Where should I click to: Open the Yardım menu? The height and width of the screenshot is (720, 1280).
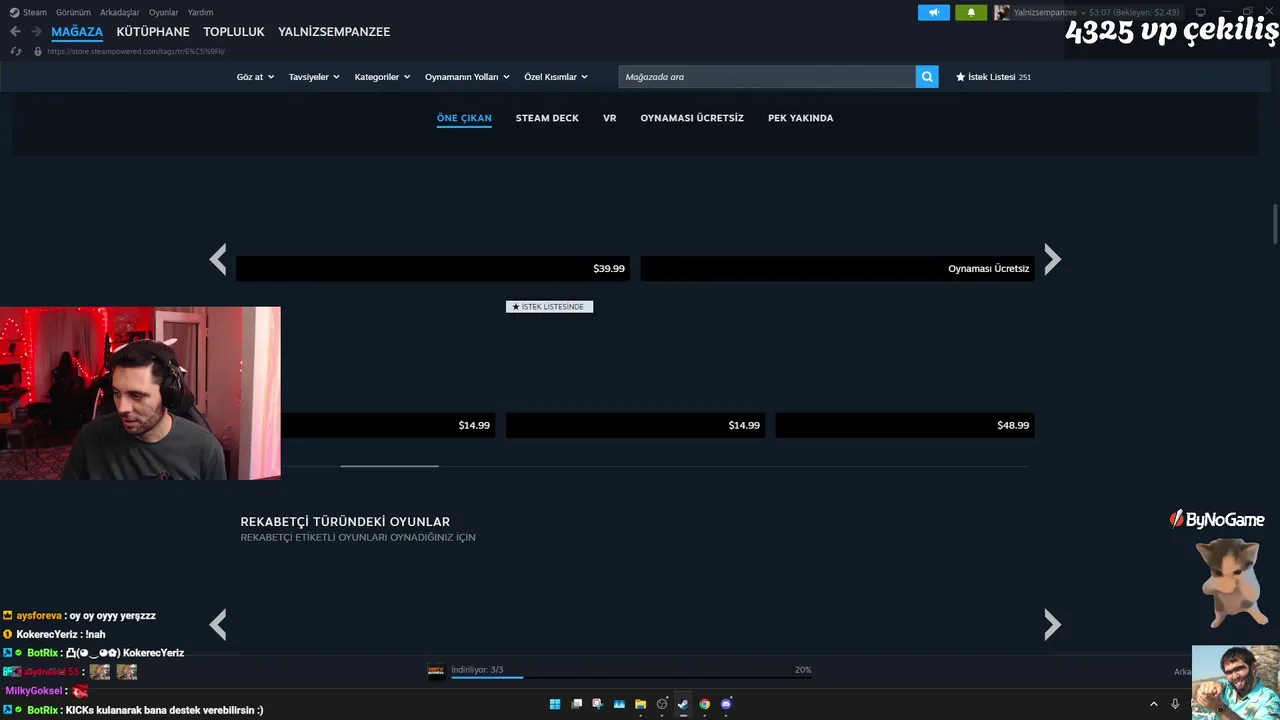point(200,13)
